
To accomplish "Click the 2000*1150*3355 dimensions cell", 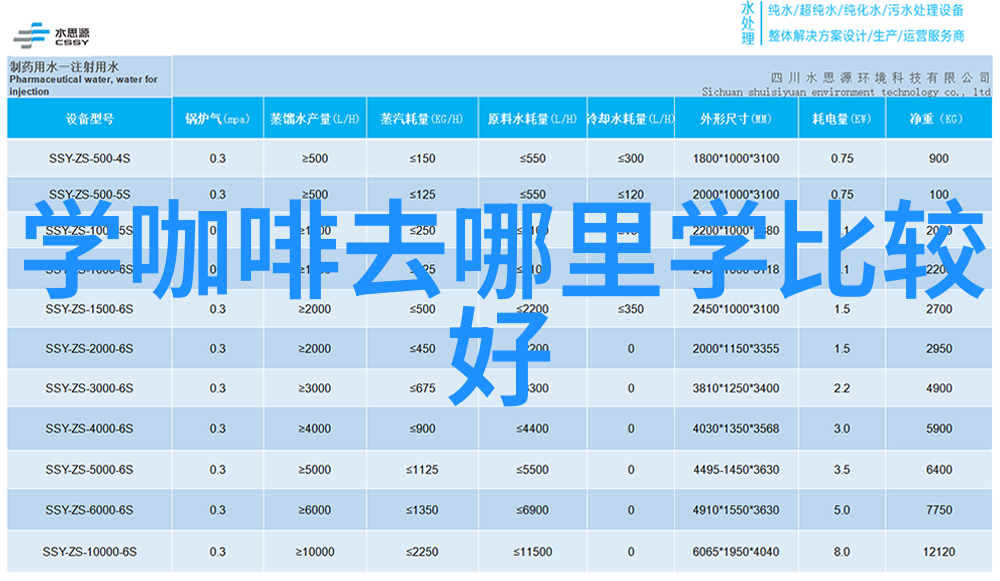I will pos(736,349).
